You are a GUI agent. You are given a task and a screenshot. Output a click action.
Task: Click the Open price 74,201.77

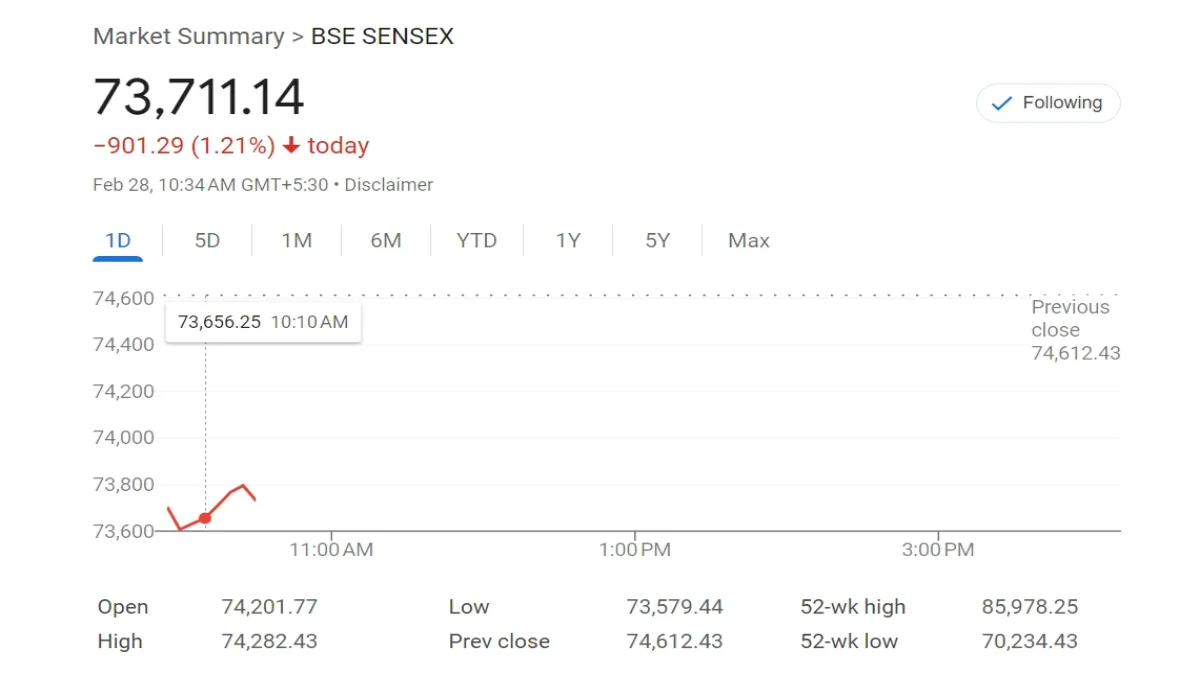(x=269, y=606)
